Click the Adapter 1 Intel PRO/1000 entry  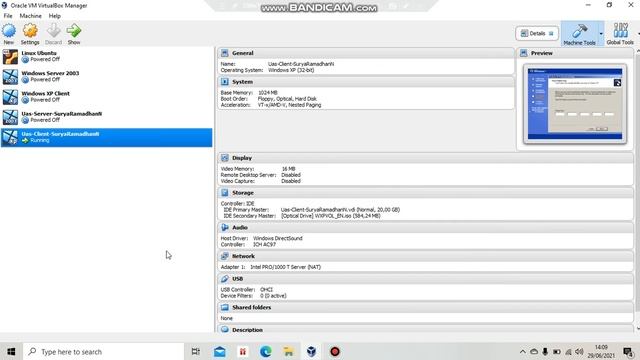(285, 267)
